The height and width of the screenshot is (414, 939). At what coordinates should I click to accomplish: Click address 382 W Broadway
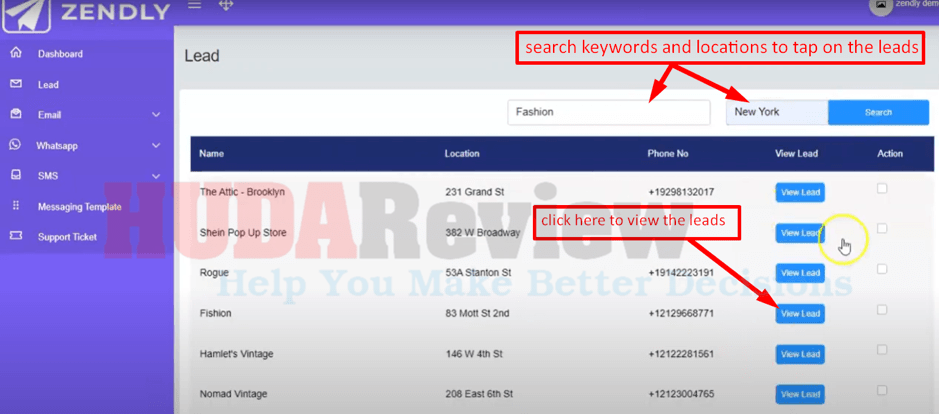[483, 232]
